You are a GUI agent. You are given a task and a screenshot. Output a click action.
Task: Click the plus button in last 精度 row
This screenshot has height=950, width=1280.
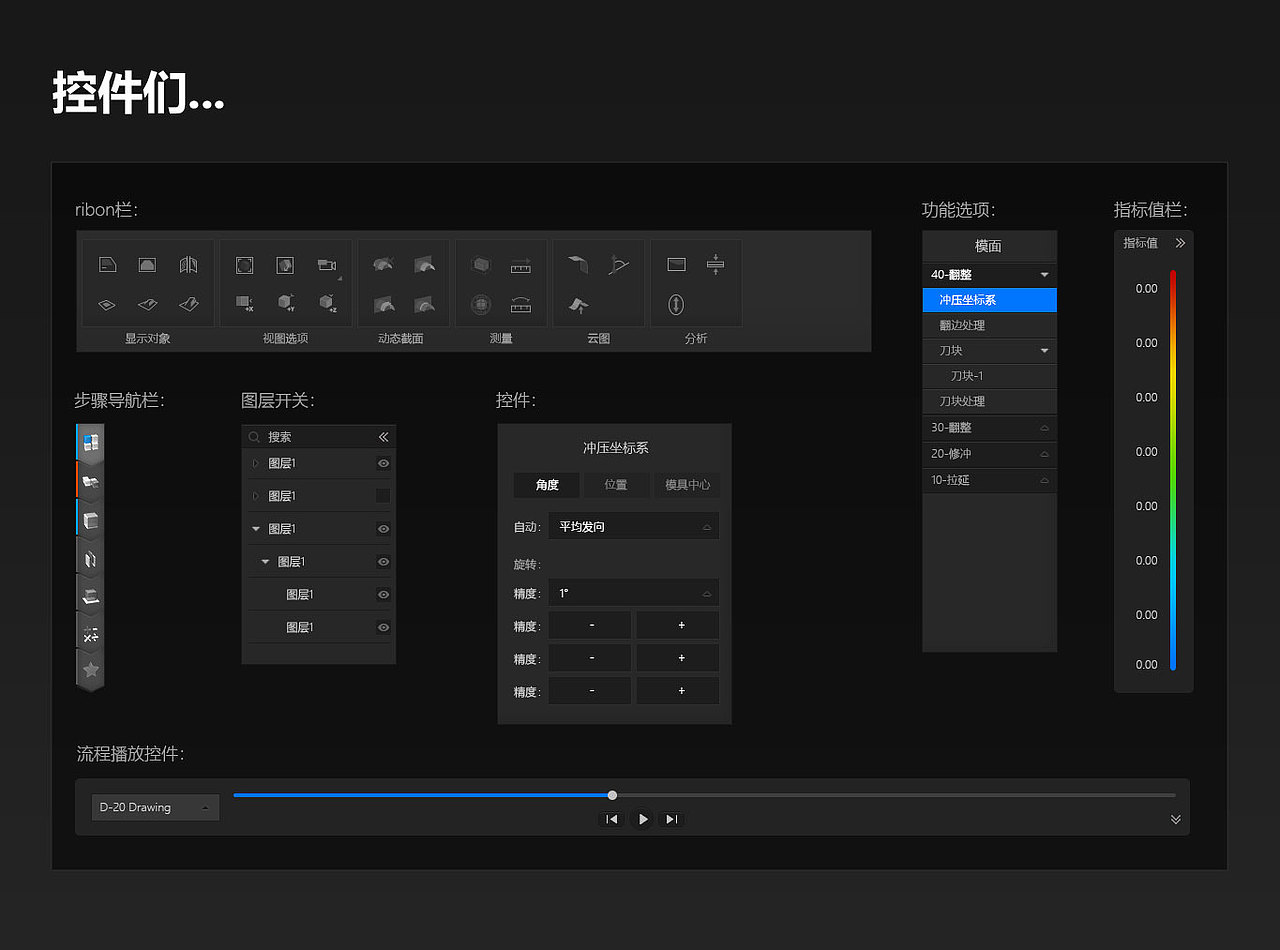point(678,691)
